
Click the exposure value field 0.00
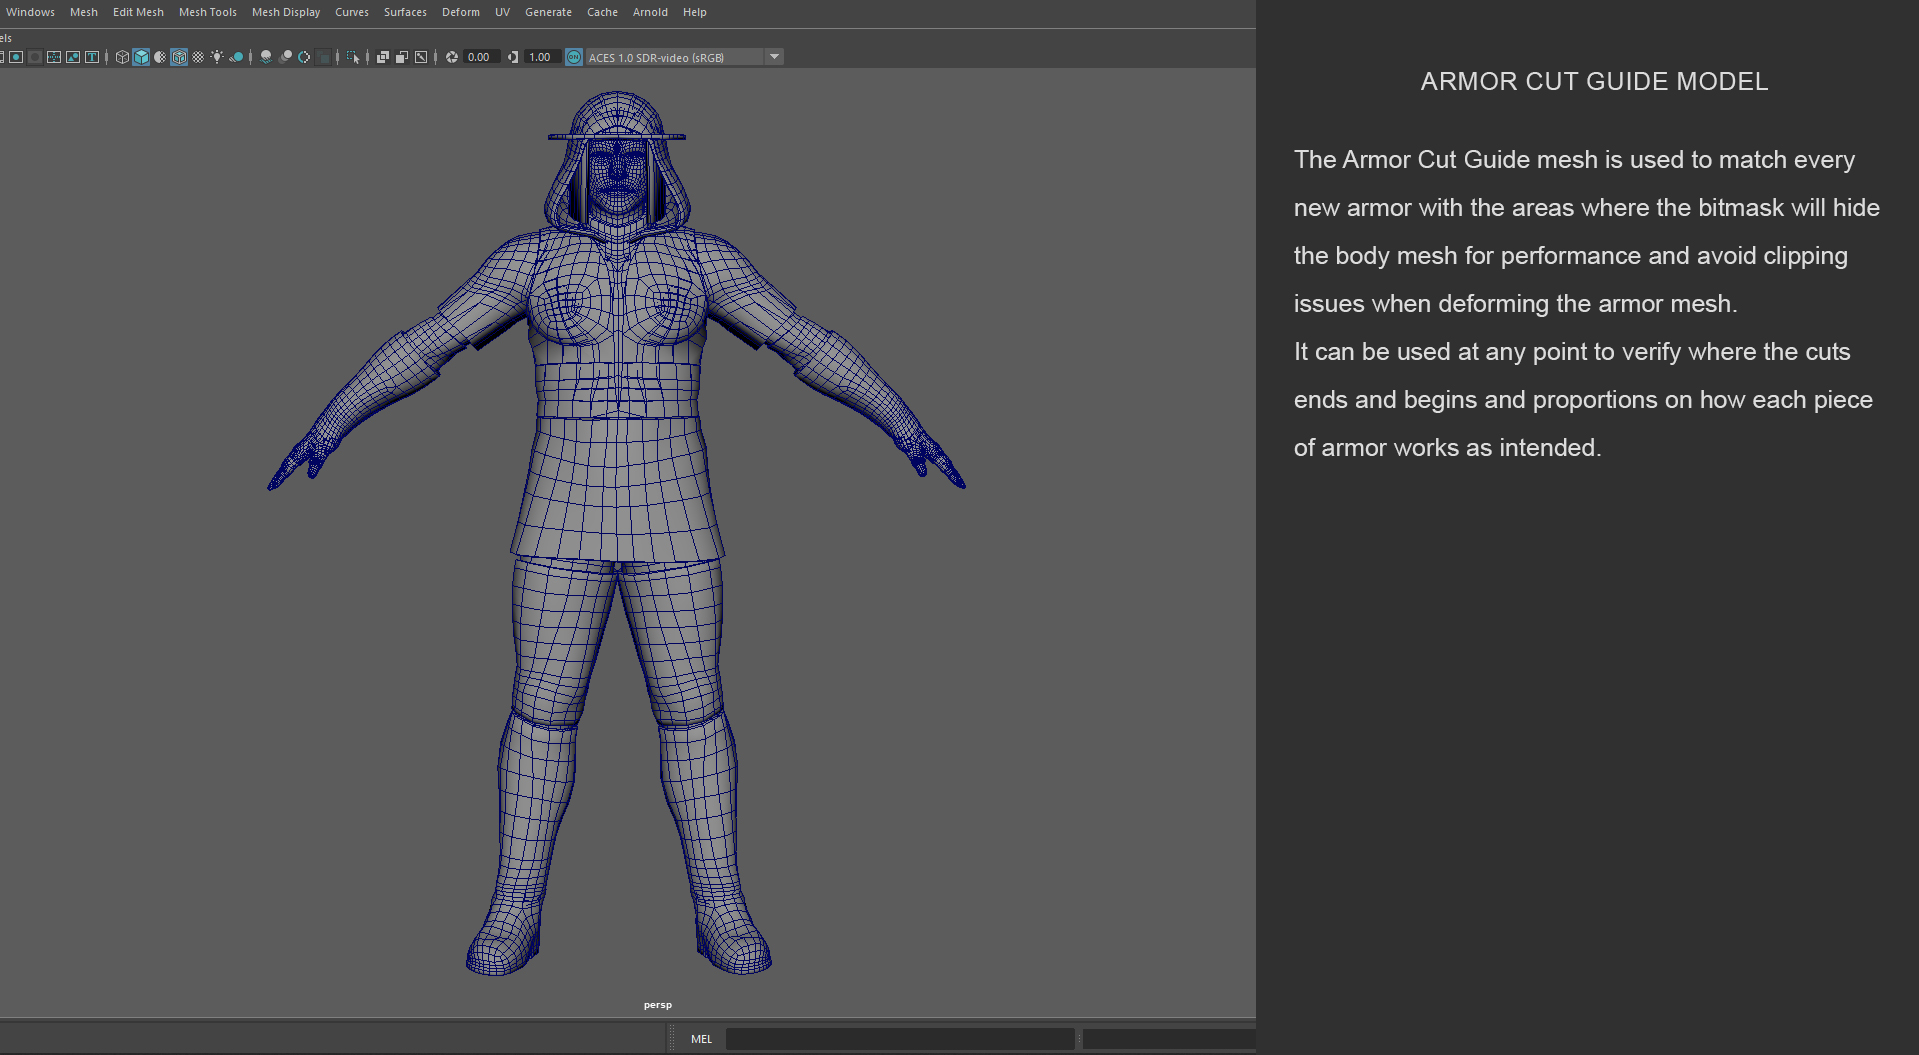[481, 57]
